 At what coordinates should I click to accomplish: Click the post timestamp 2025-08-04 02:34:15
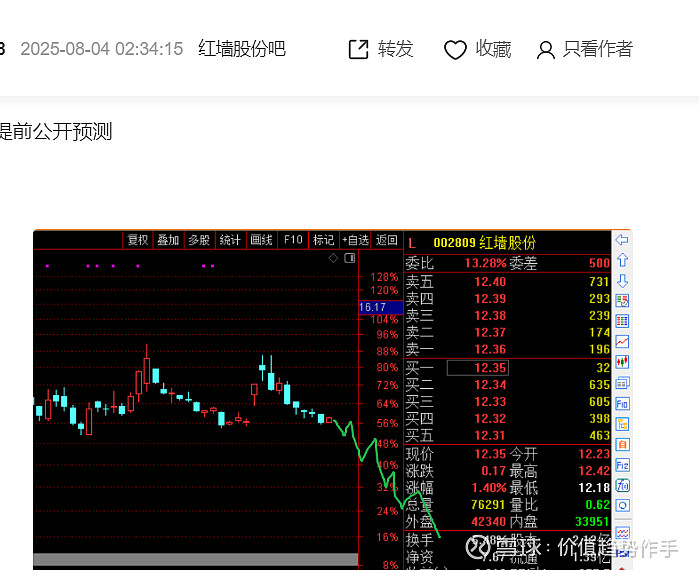click(102, 49)
